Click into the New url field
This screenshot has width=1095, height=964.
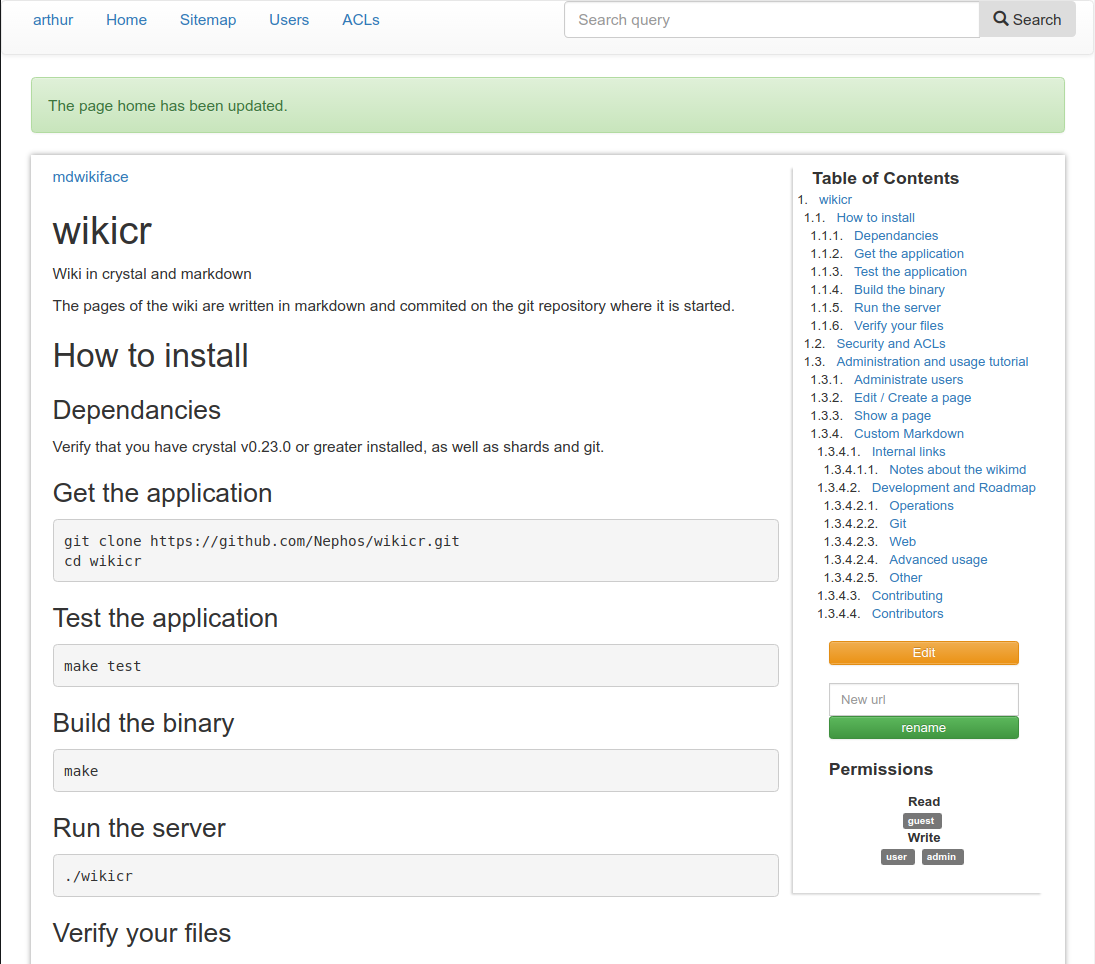coord(923,699)
